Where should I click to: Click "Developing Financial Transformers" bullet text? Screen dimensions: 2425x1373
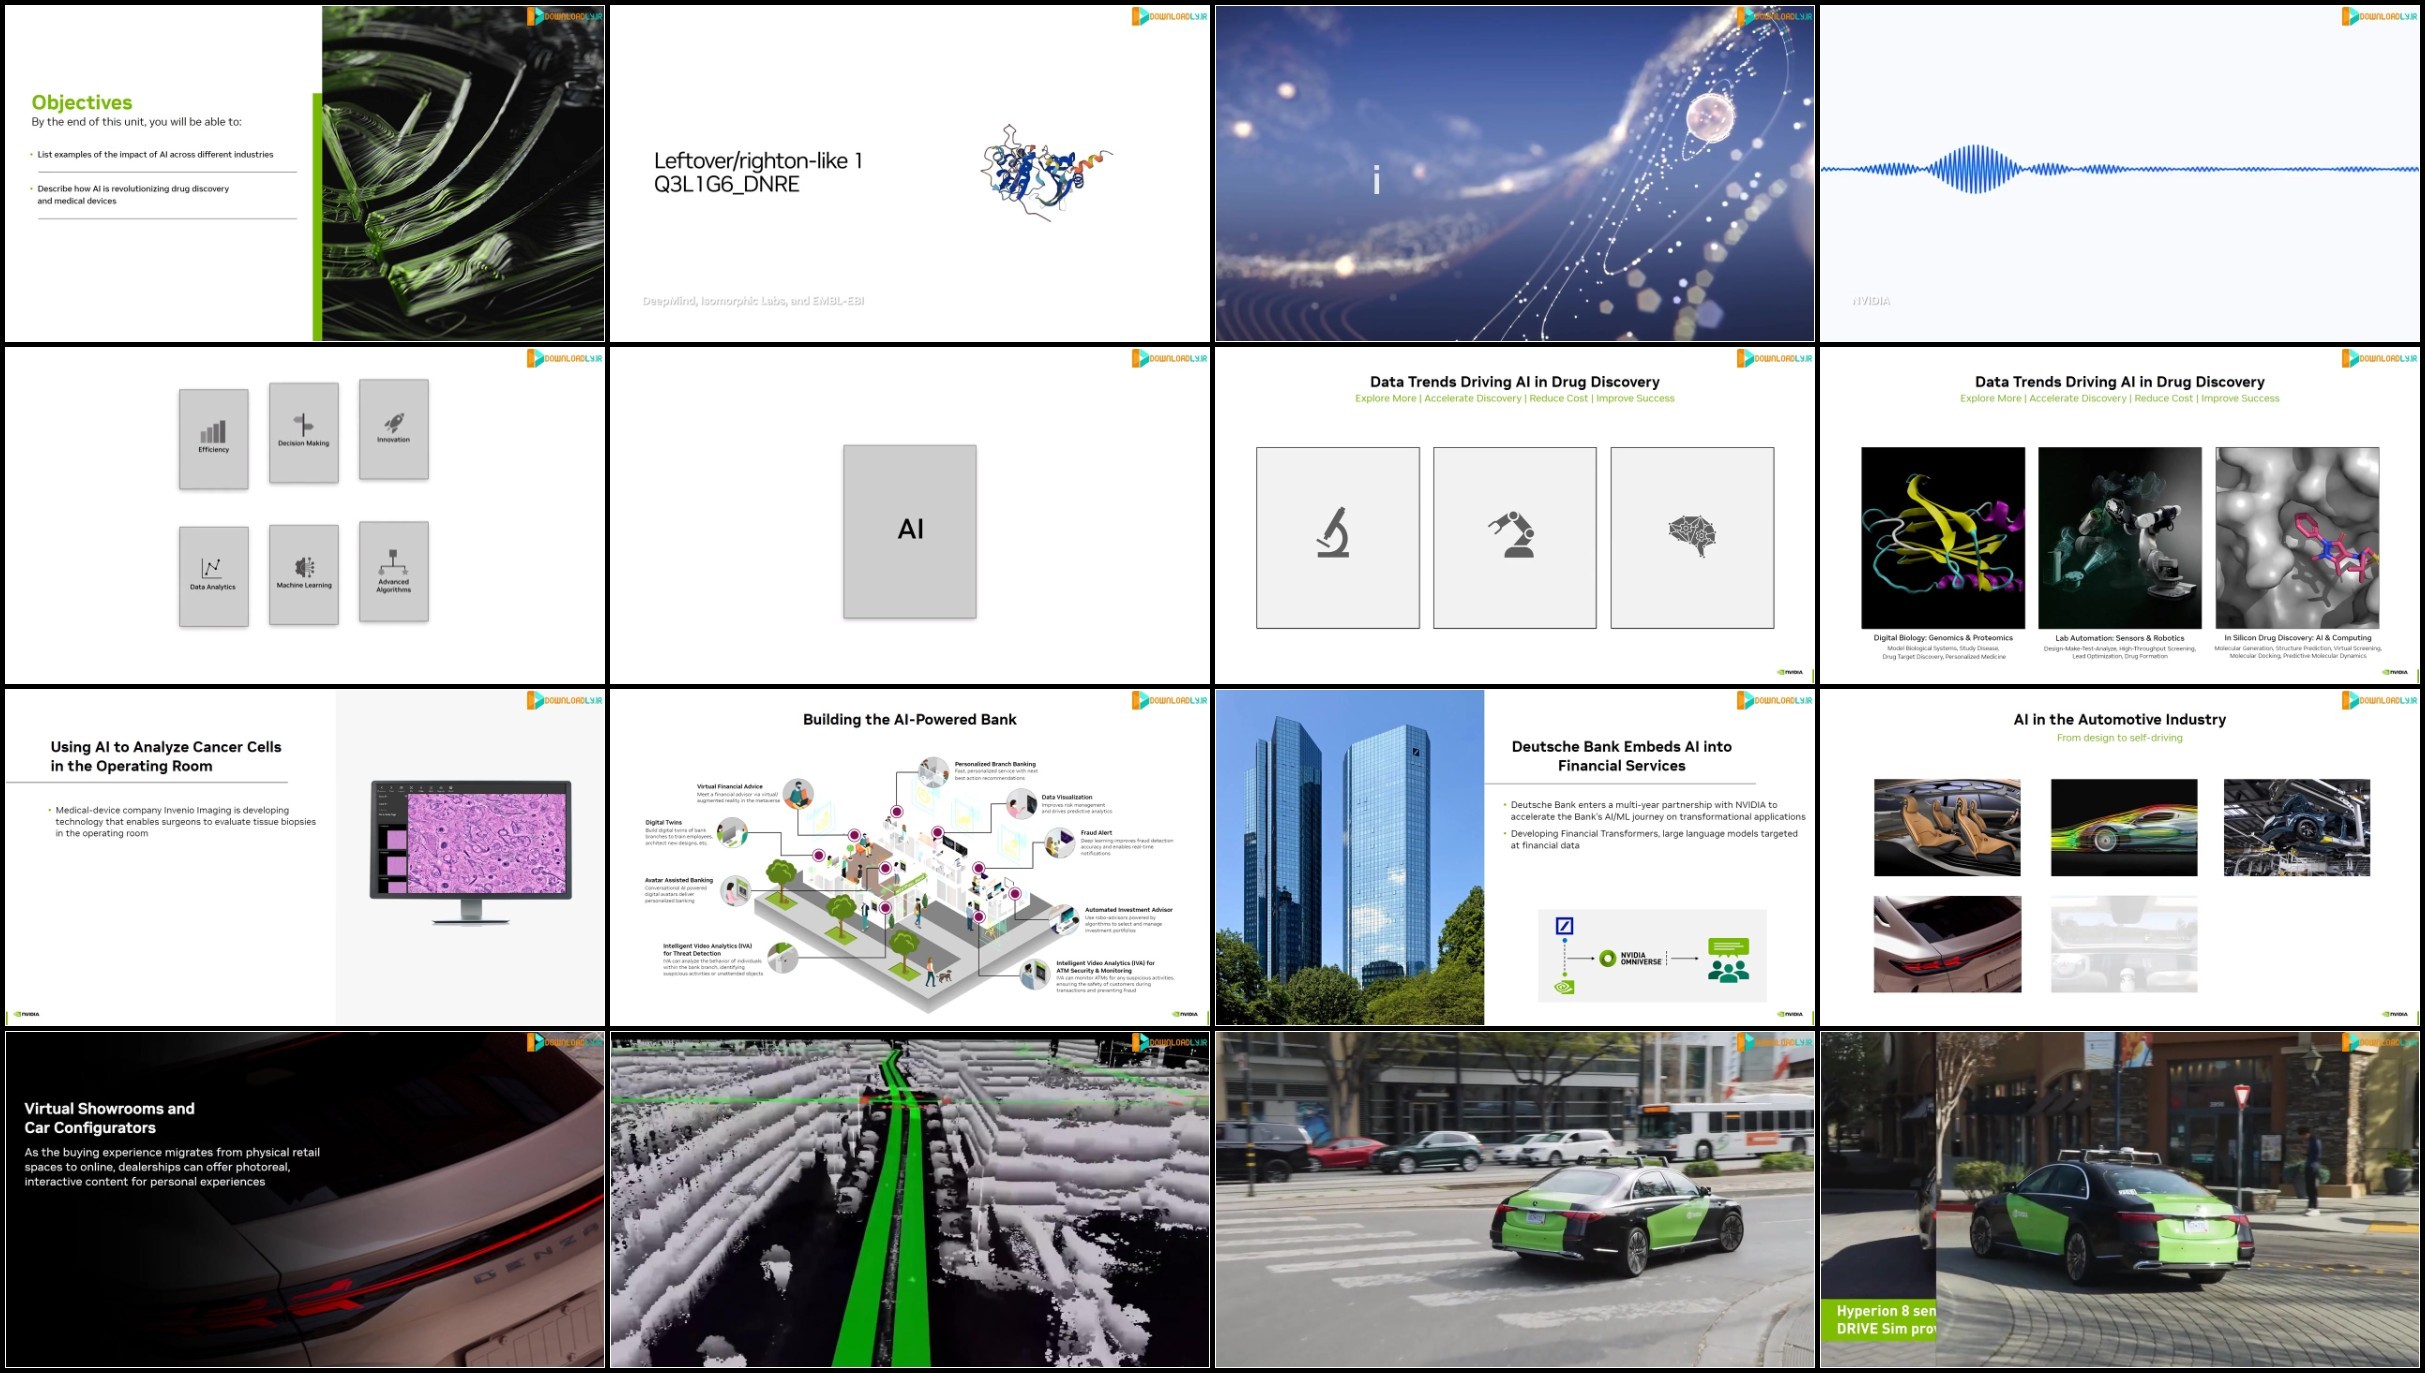pos(1654,839)
